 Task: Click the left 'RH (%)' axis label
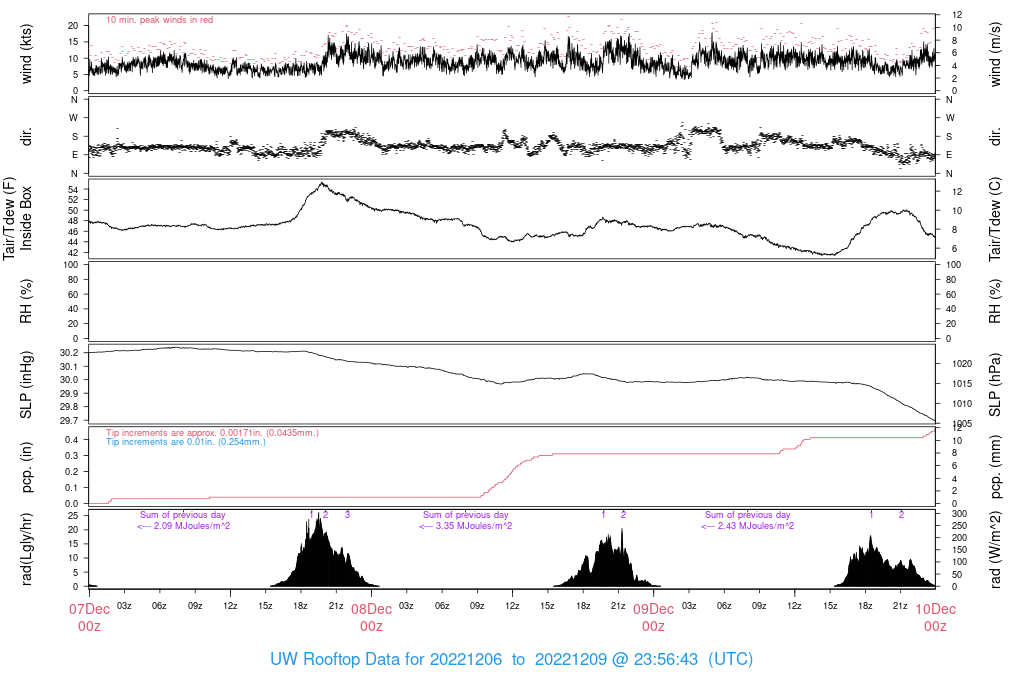(x=27, y=302)
